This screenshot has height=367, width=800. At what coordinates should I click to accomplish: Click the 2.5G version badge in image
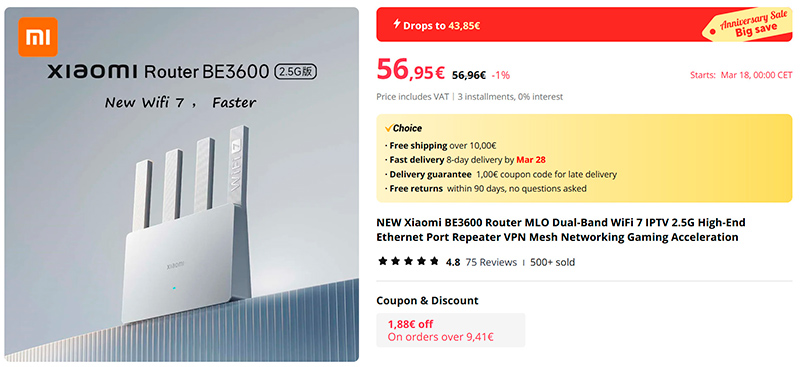(296, 72)
